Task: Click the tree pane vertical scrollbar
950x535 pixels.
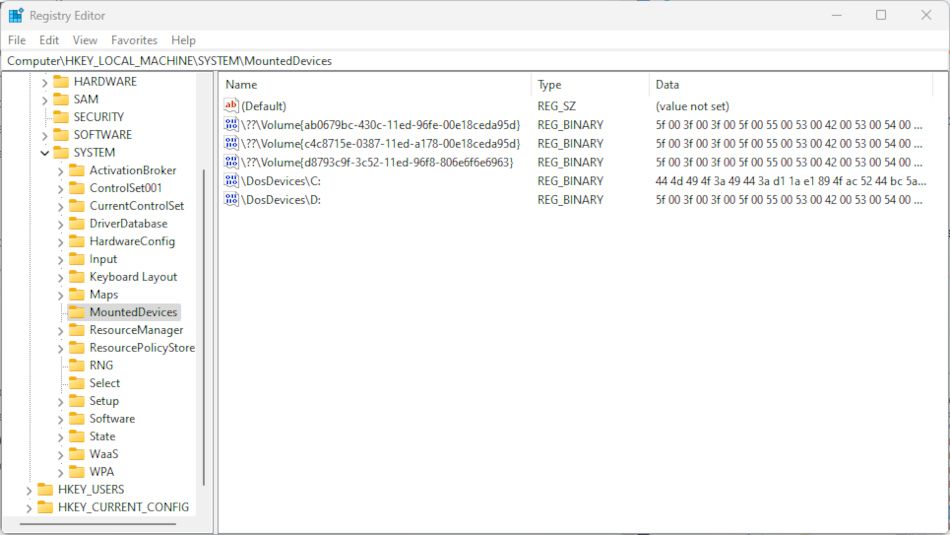Action: point(204,327)
